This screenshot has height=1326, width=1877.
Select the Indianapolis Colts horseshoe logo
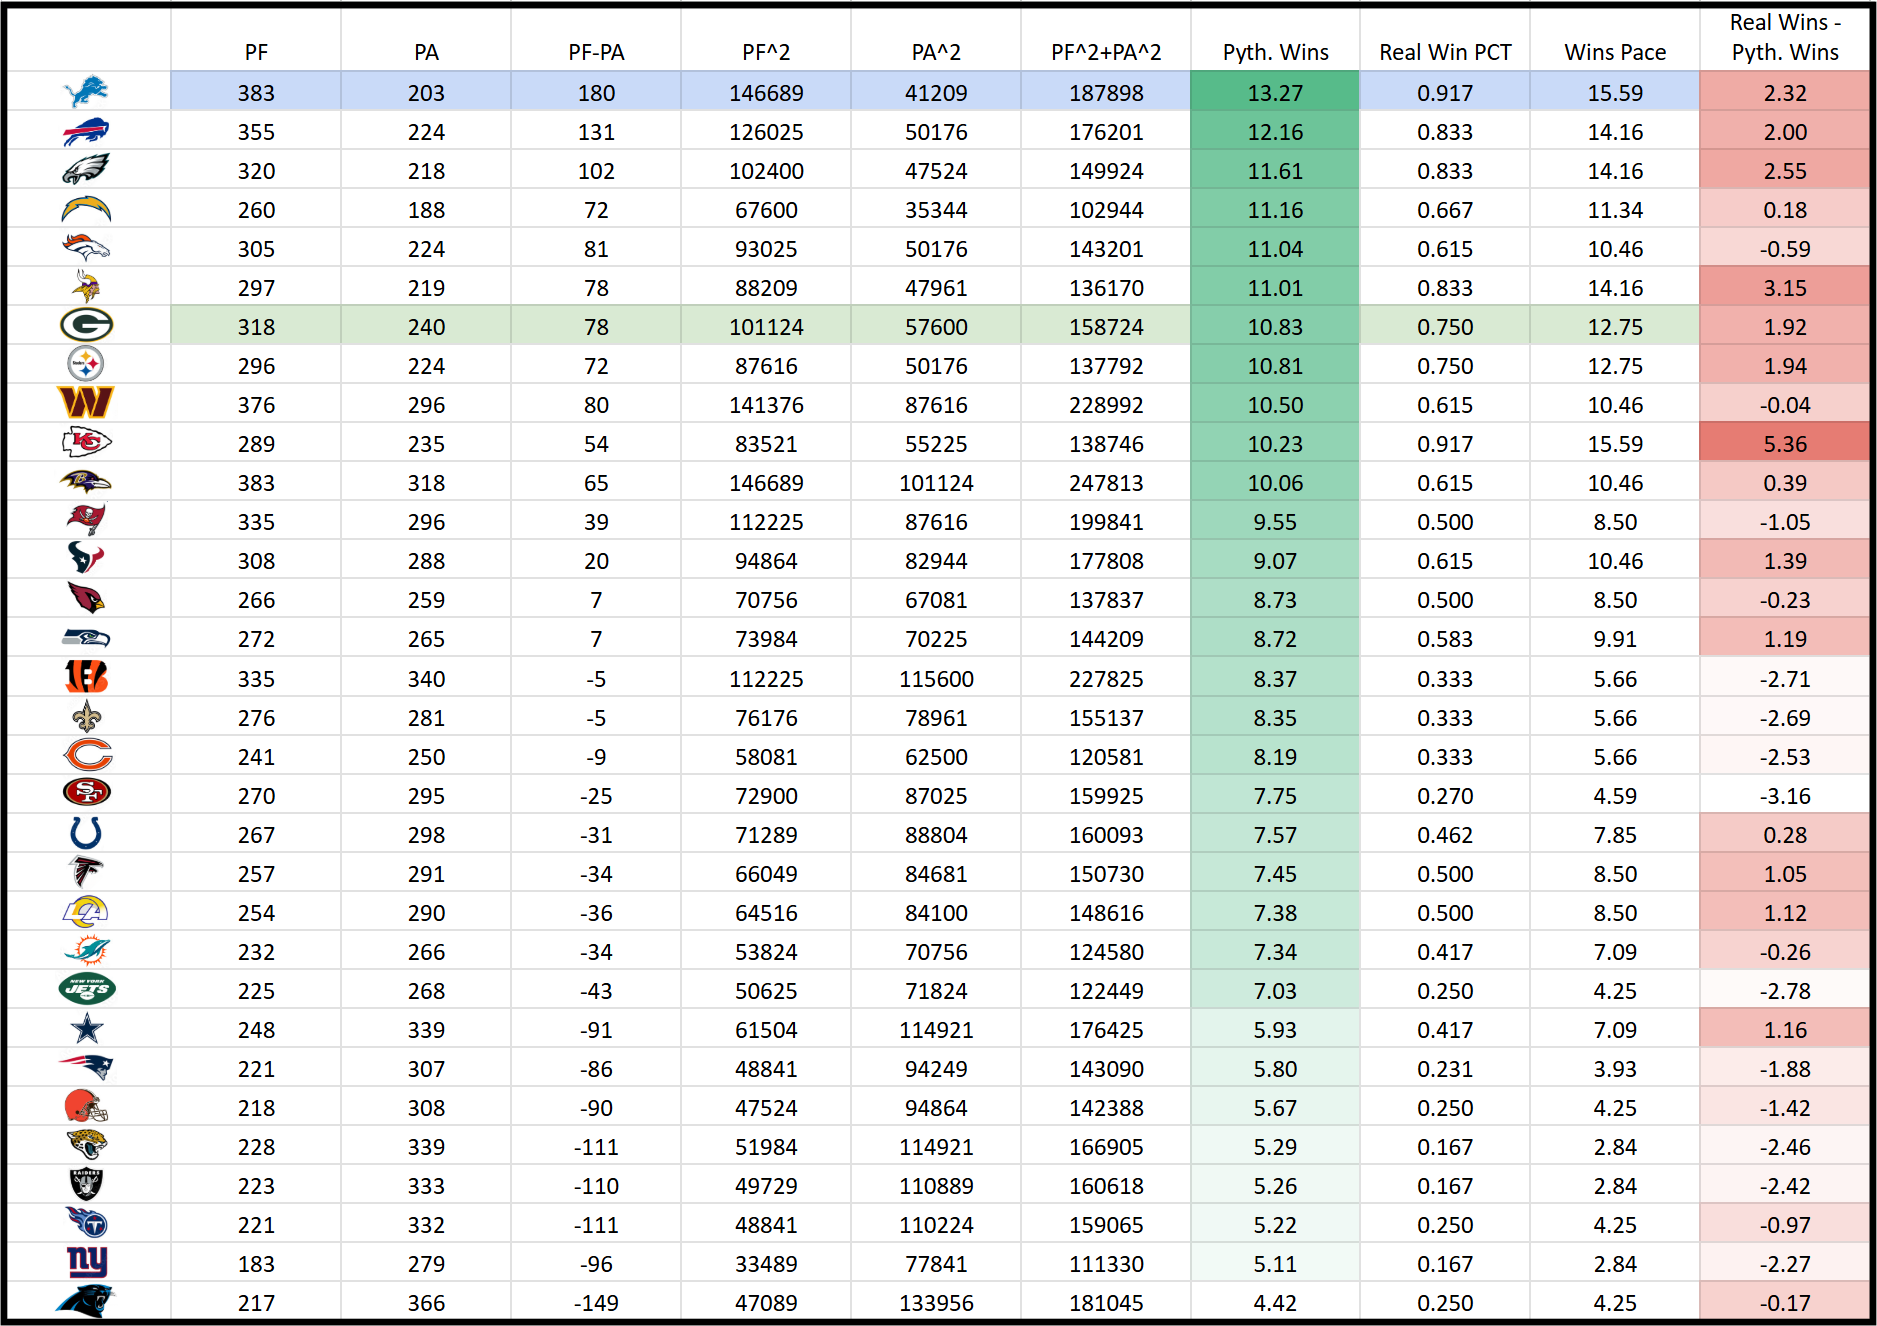point(86,833)
